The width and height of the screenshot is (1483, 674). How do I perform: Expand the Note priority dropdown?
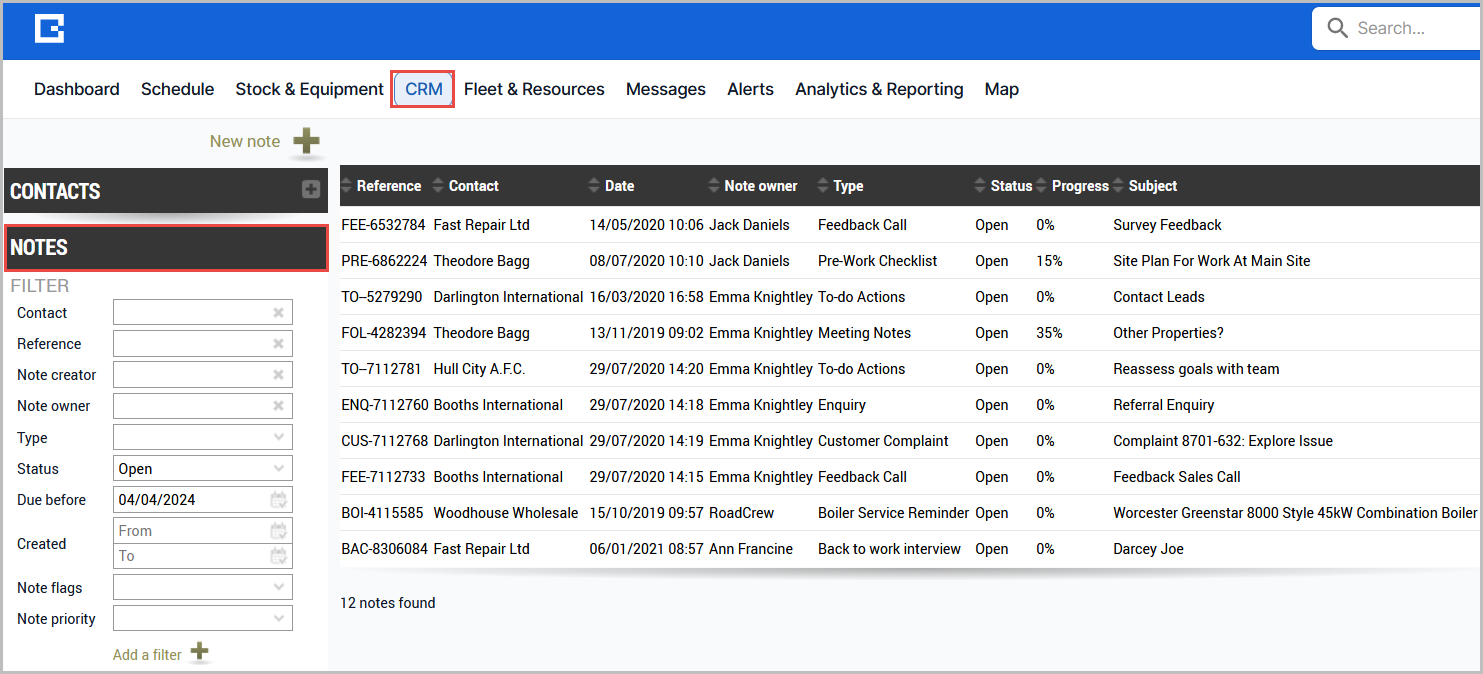(x=203, y=619)
